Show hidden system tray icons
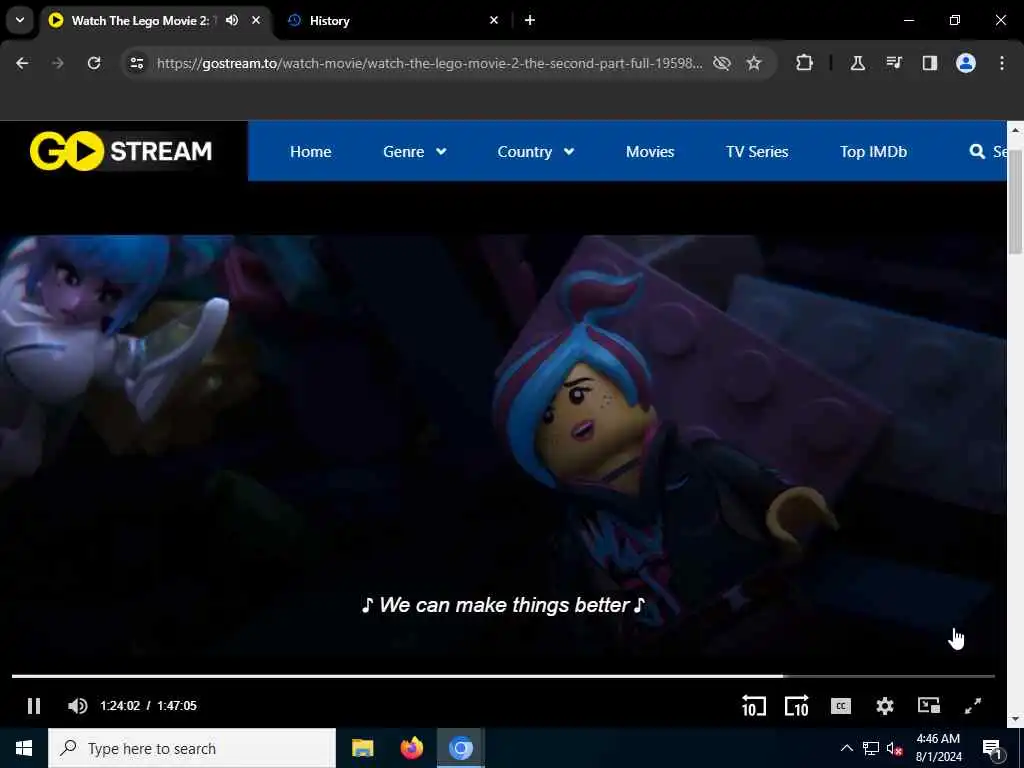The width and height of the screenshot is (1024, 768). [x=846, y=748]
